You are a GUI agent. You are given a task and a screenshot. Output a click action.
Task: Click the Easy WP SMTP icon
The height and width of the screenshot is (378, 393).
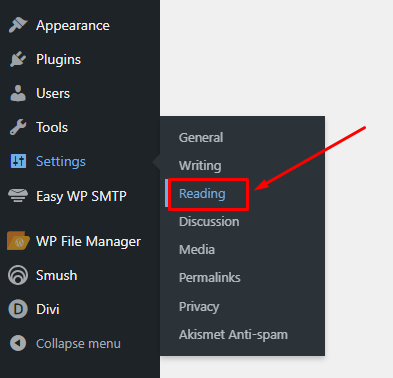click(x=18, y=196)
